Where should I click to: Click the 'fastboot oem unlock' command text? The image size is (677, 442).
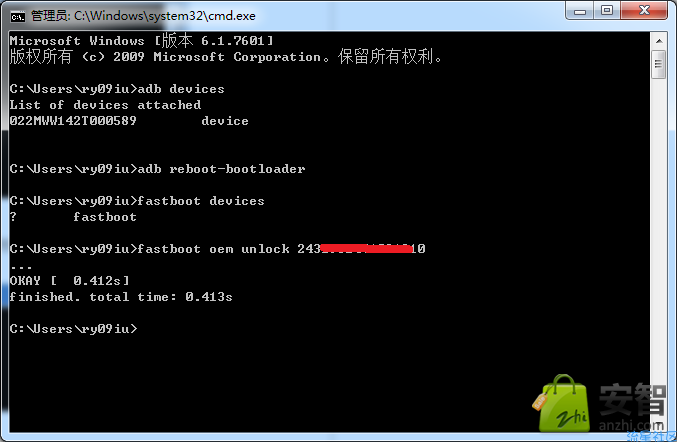coord(213,249)
